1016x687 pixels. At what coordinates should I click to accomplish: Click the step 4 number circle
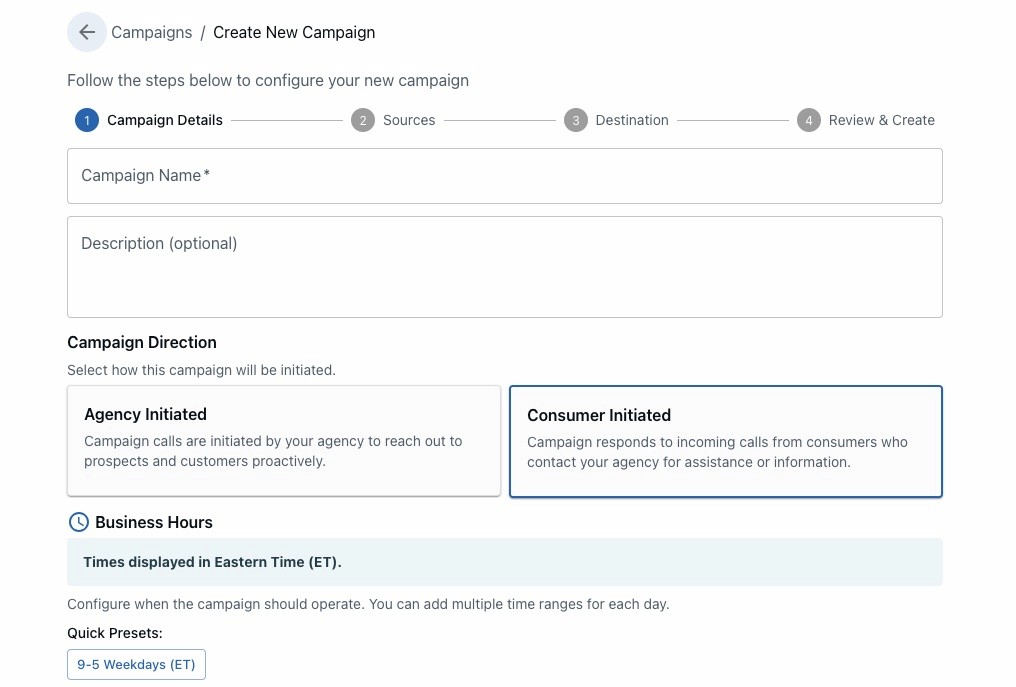point(808,120)
